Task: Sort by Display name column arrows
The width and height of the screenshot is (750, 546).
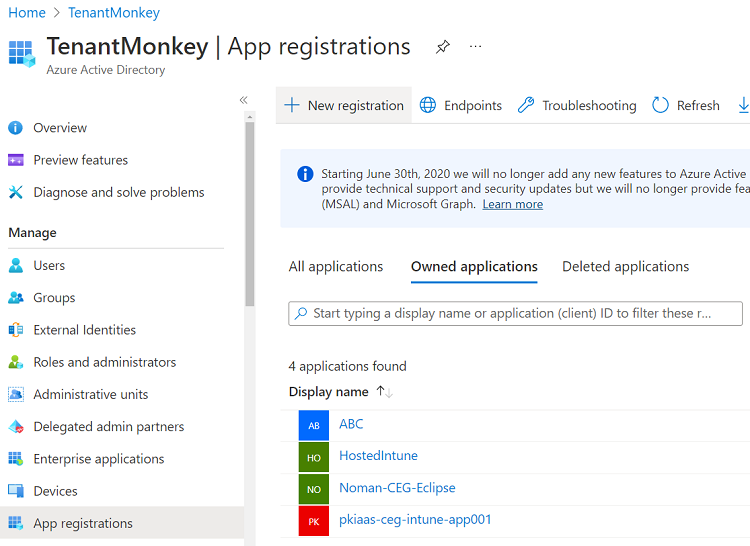Action: coord(384,392)
